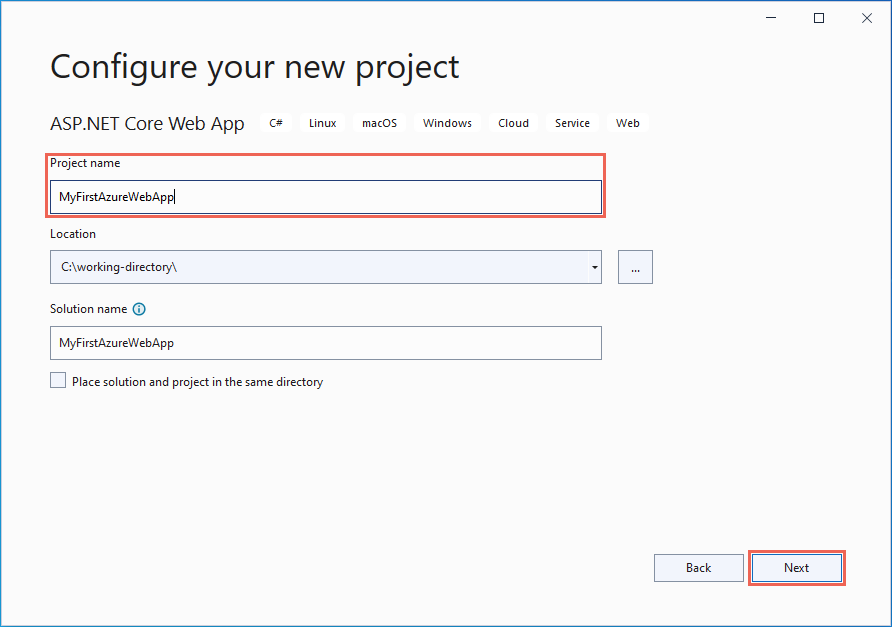
Task: Maximize the configuration dialog window
Action: pyautogui.click(x=819, y=18)
